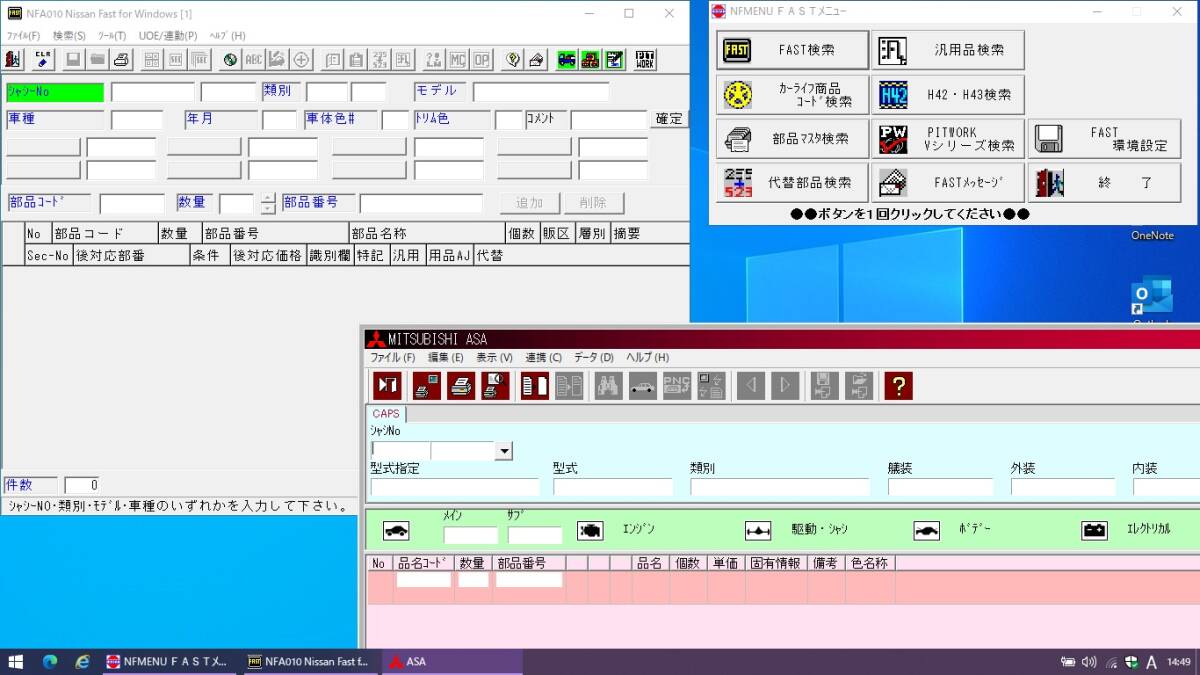Click the ABC icon in Nissan Fast toolbar

[254, 59]
